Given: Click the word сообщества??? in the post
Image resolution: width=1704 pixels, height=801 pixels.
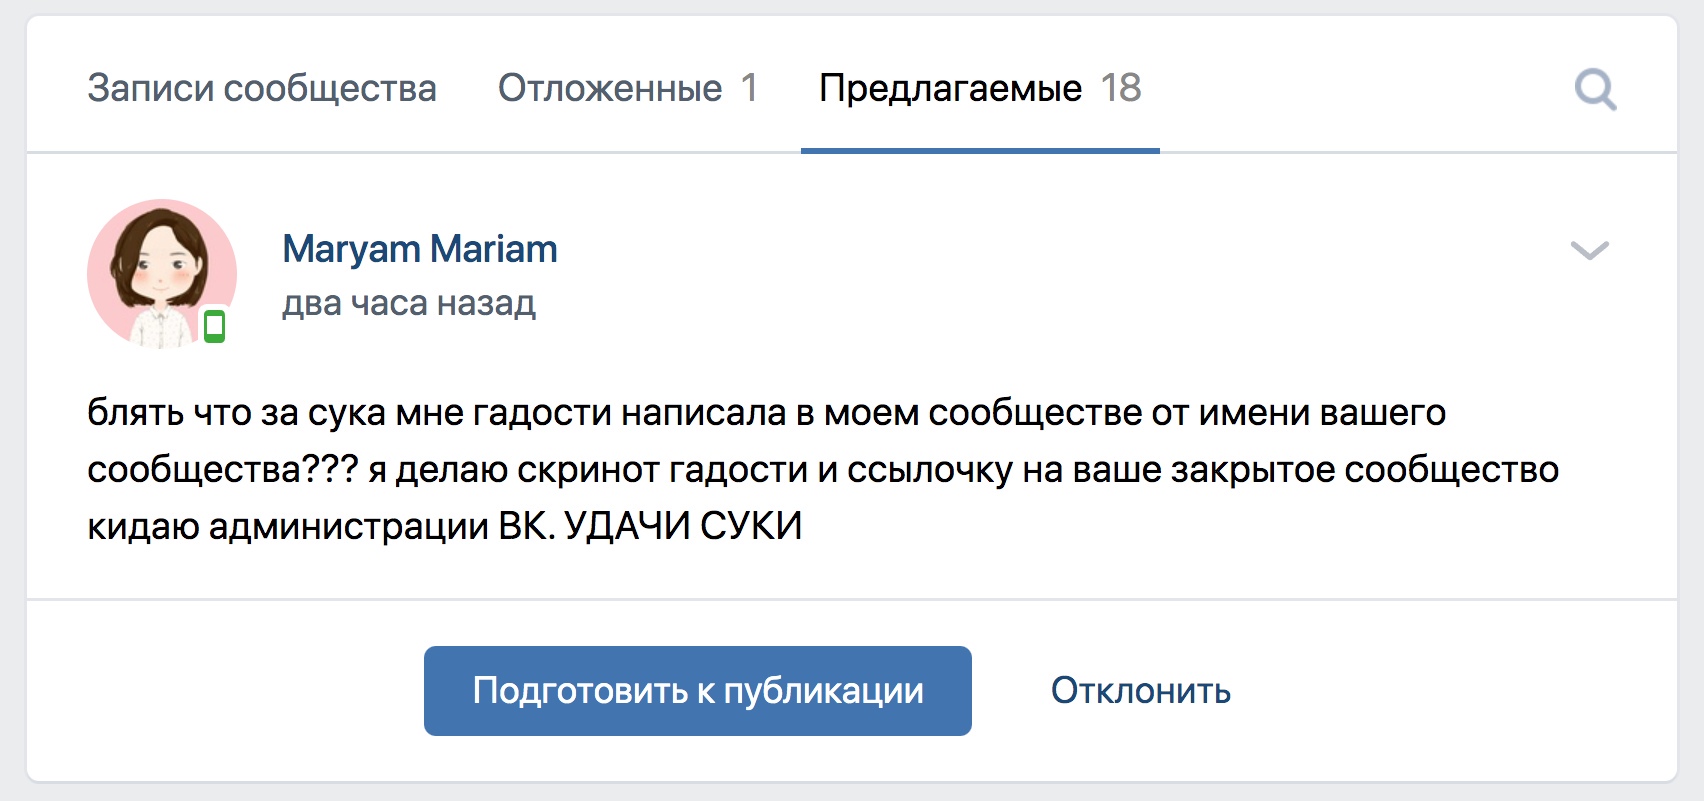Looking at the screenshot, I should (222, 470).
